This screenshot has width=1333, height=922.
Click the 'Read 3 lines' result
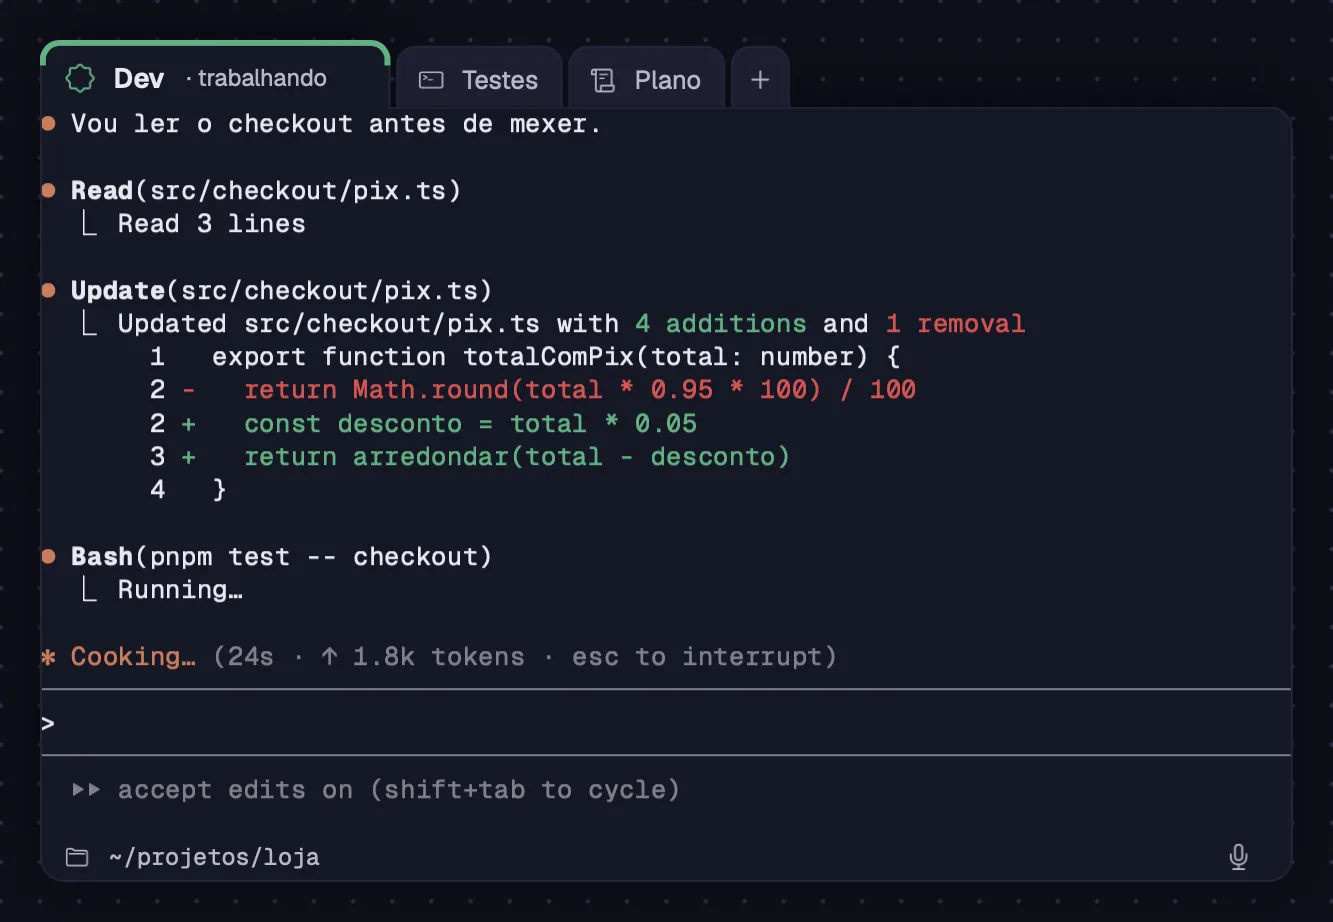[211, 223]
